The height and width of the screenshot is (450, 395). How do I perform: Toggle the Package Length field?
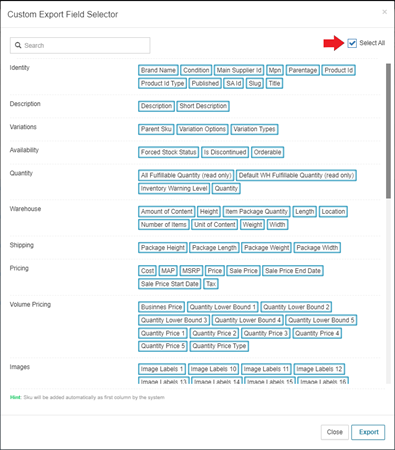click(214, 248)
